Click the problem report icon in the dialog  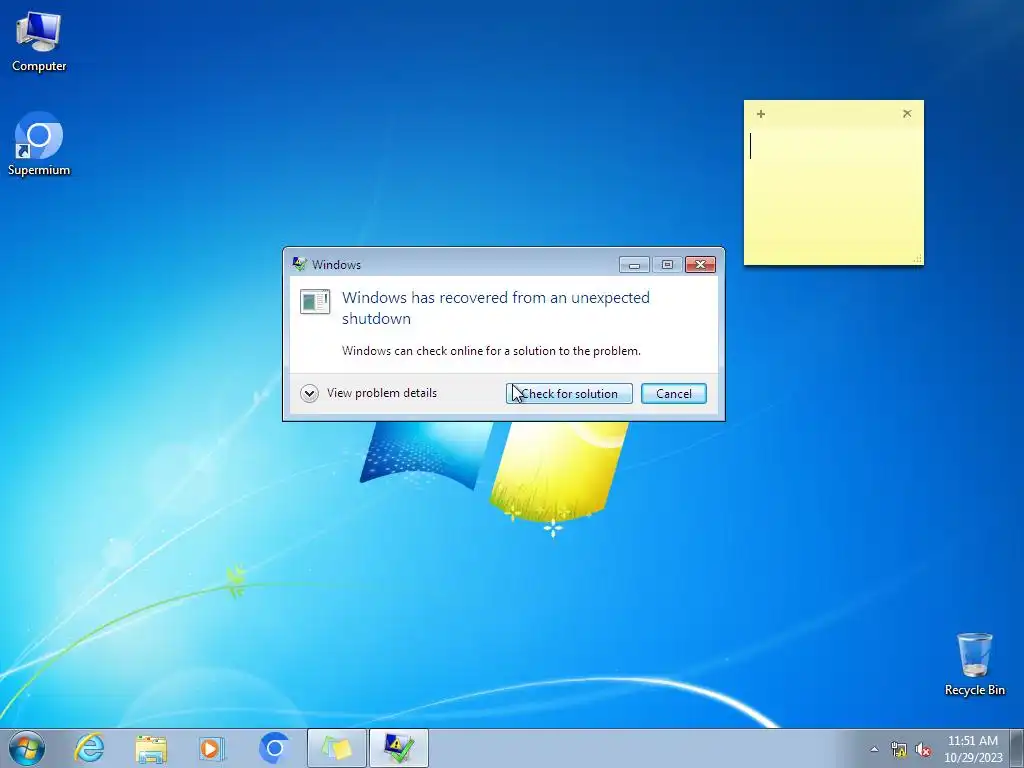[x=315, y=302]
